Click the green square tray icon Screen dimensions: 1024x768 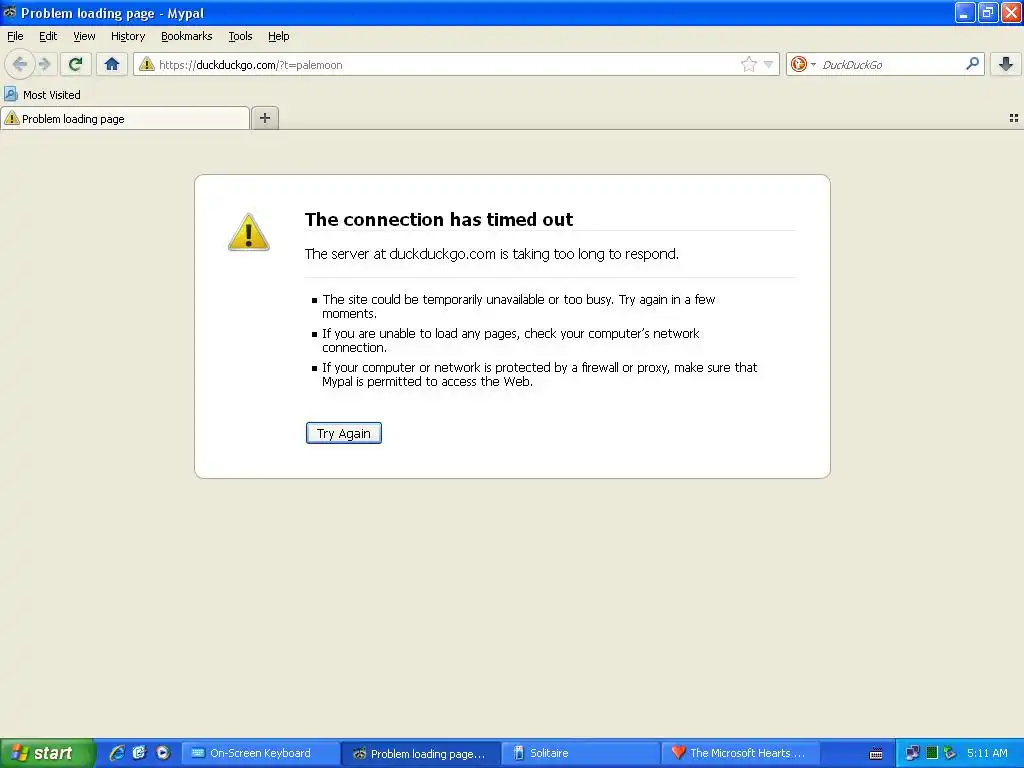[932, 753]
